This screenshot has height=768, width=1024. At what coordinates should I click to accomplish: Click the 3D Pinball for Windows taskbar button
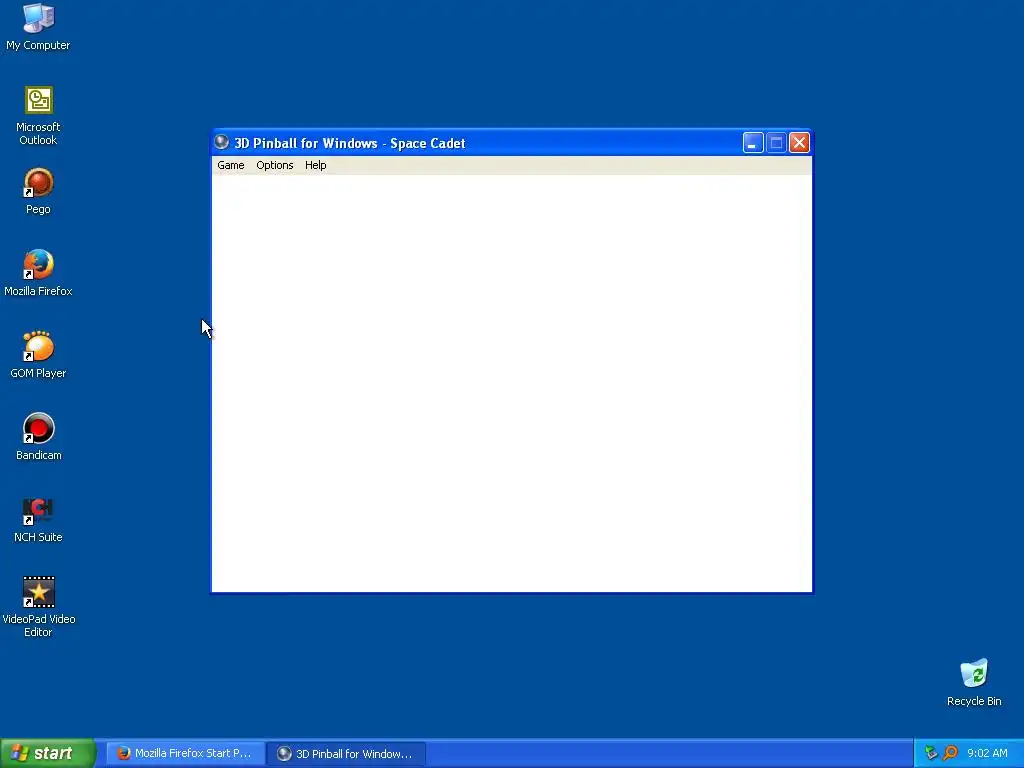tap(347, 754)
